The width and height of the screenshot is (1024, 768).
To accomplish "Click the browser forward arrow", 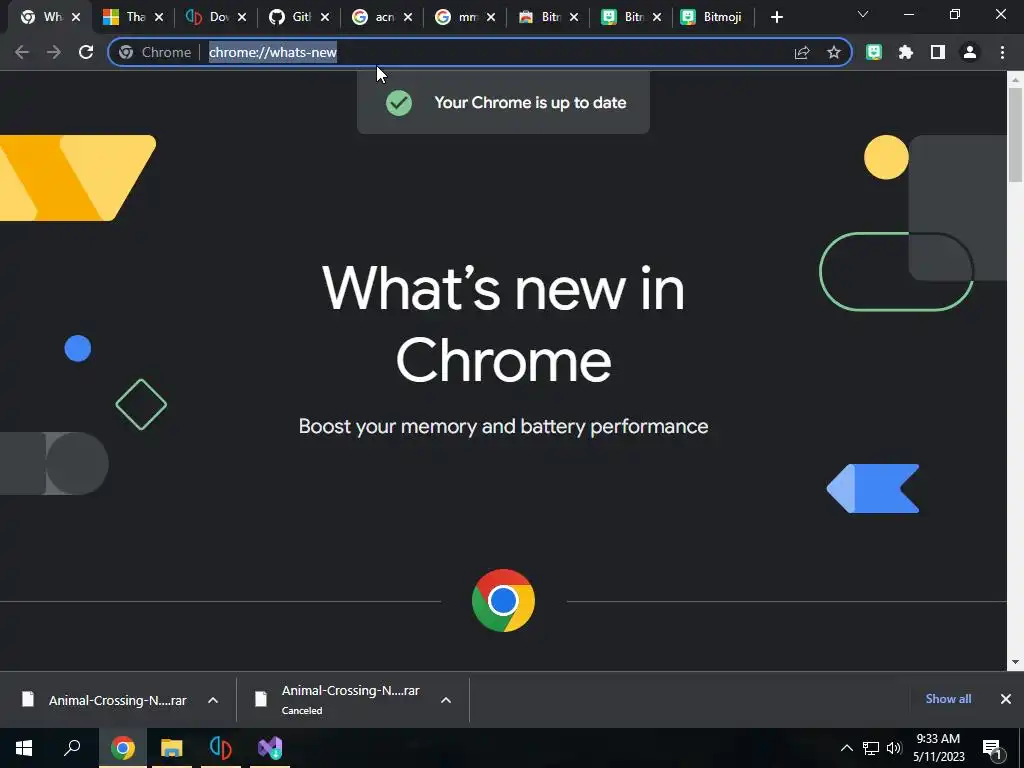I will (x=54, y=52).
